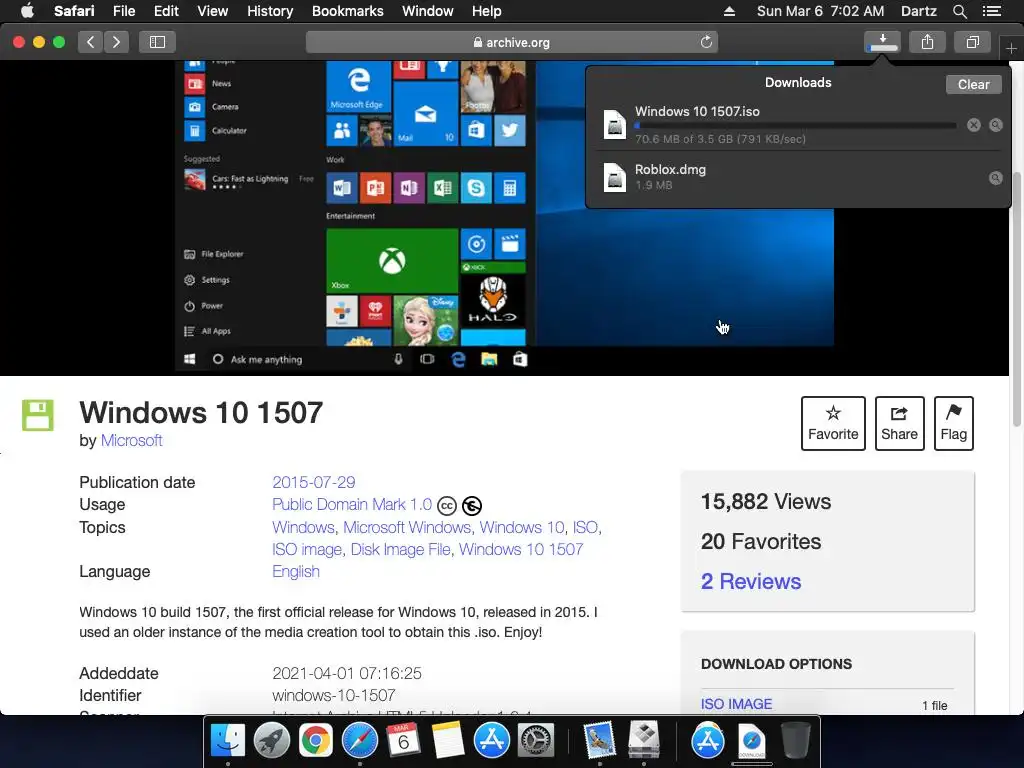Open the Dartz user menu
1024x768 pixels.
coord(918,11)
